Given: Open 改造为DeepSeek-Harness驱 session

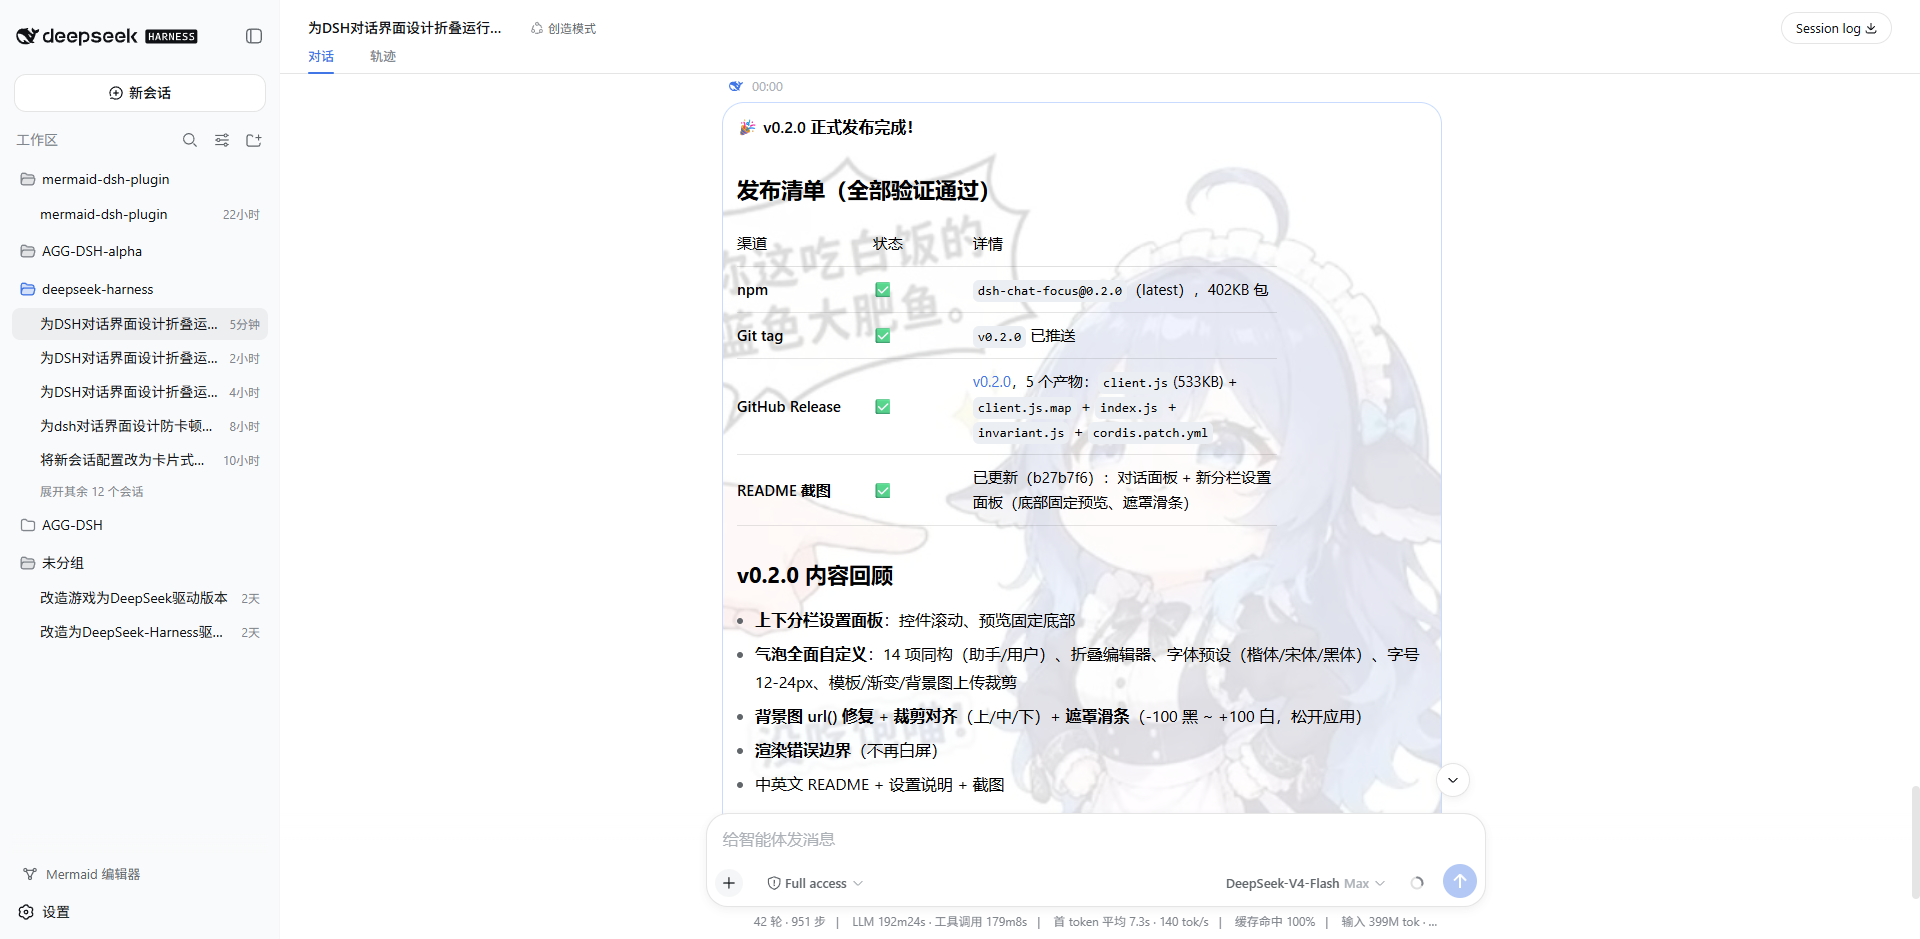Looking at the screenshot, I should point(140,632).
